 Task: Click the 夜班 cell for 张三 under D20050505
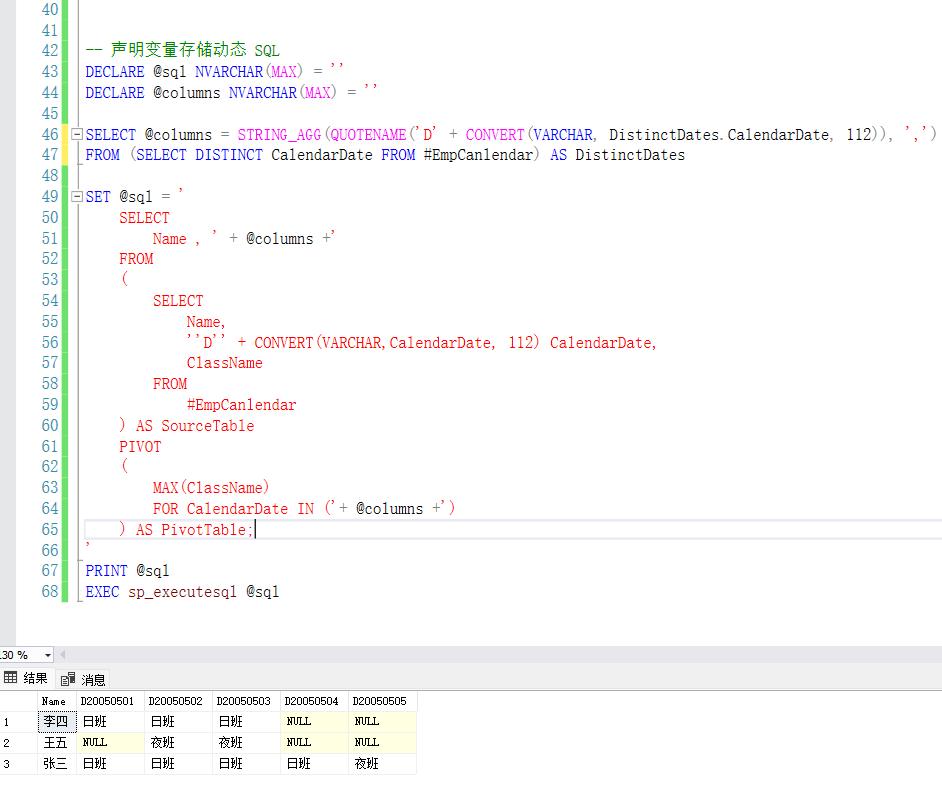[382, 764]
